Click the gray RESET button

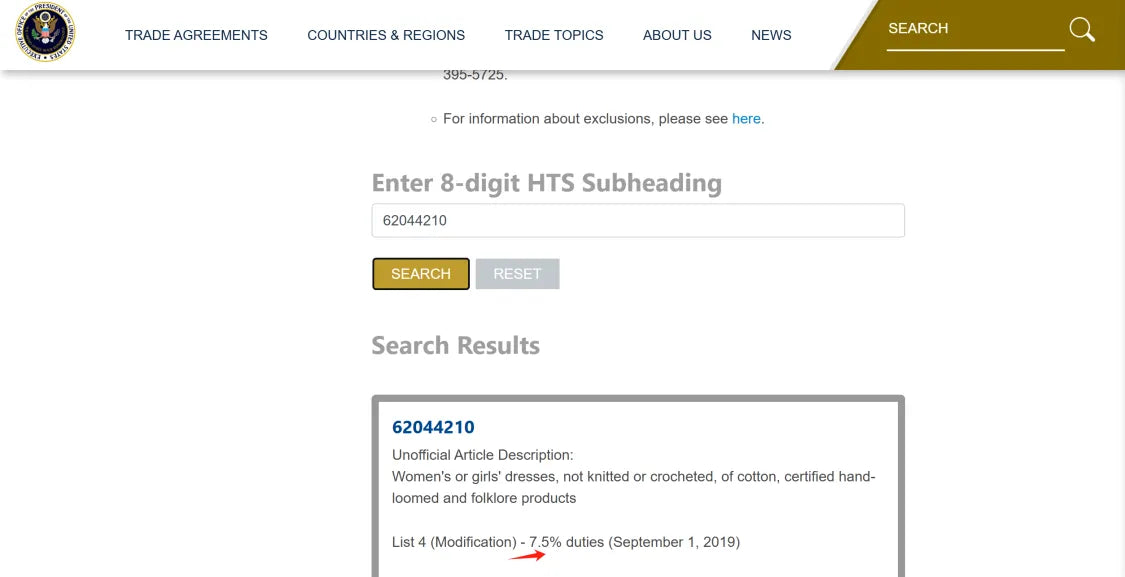[517, 274]
